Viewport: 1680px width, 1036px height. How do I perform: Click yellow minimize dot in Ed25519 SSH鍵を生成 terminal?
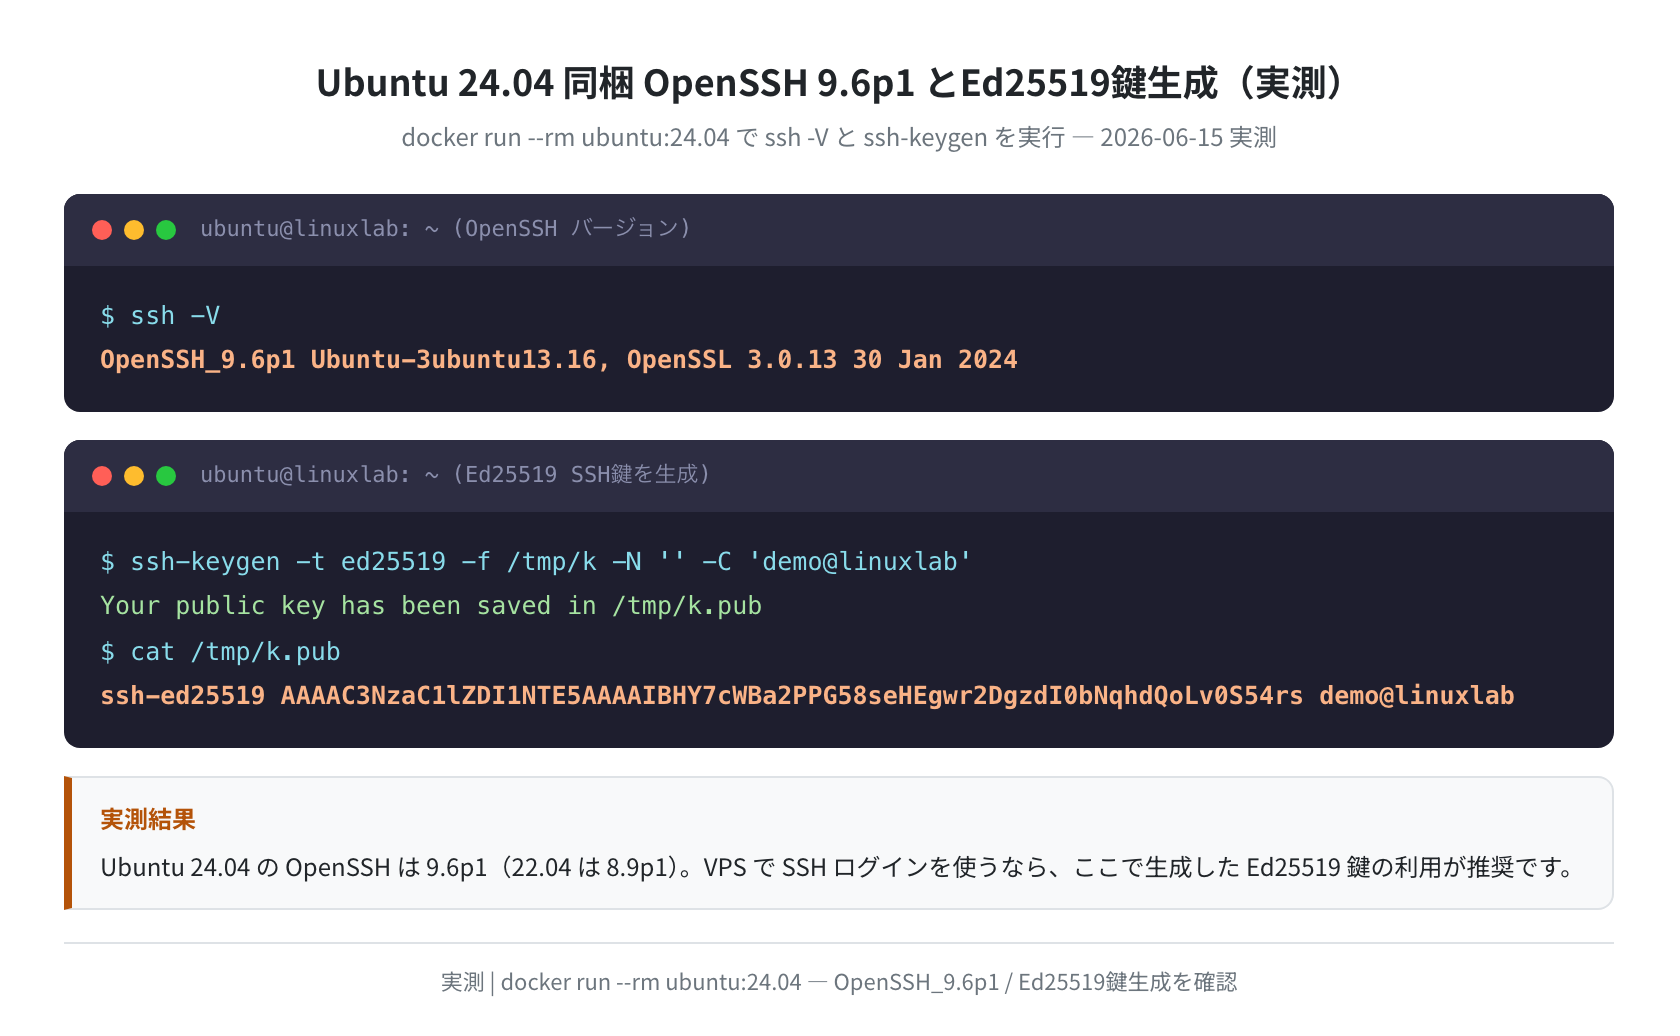tap(134, 476)
